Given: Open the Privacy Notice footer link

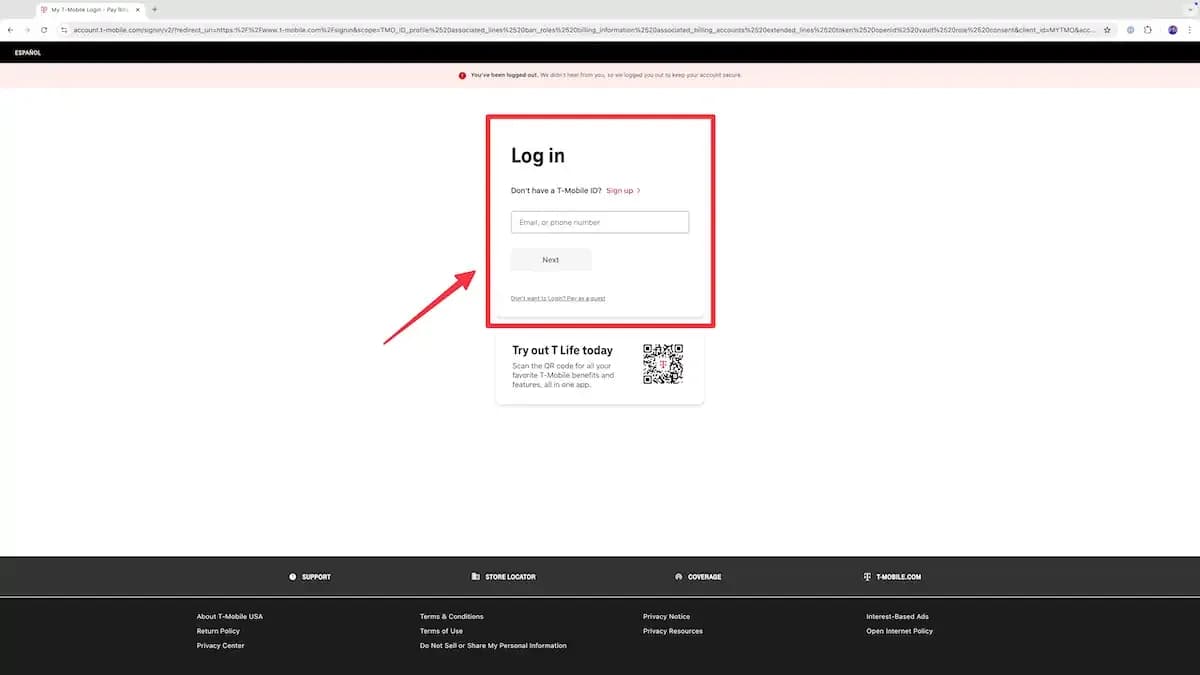Looking at the screenshot, I should [x=666, y=616].
